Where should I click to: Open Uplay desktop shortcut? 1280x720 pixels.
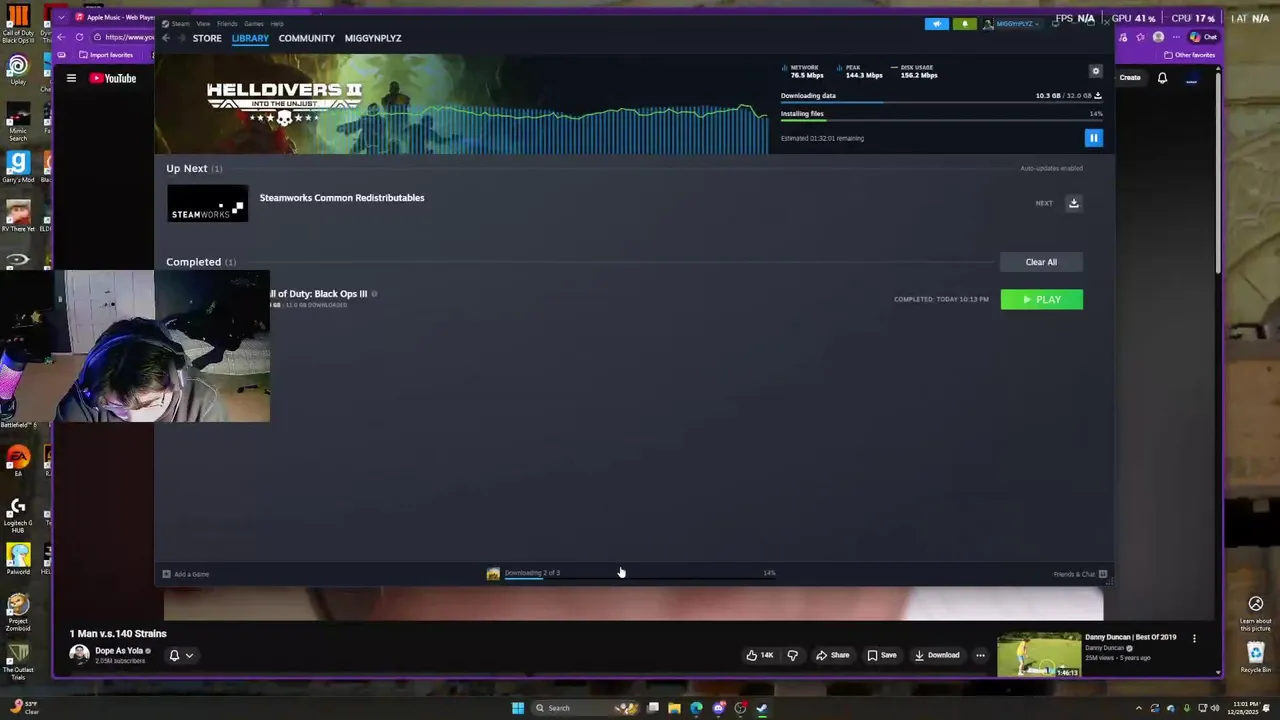(x=17, y=70)
